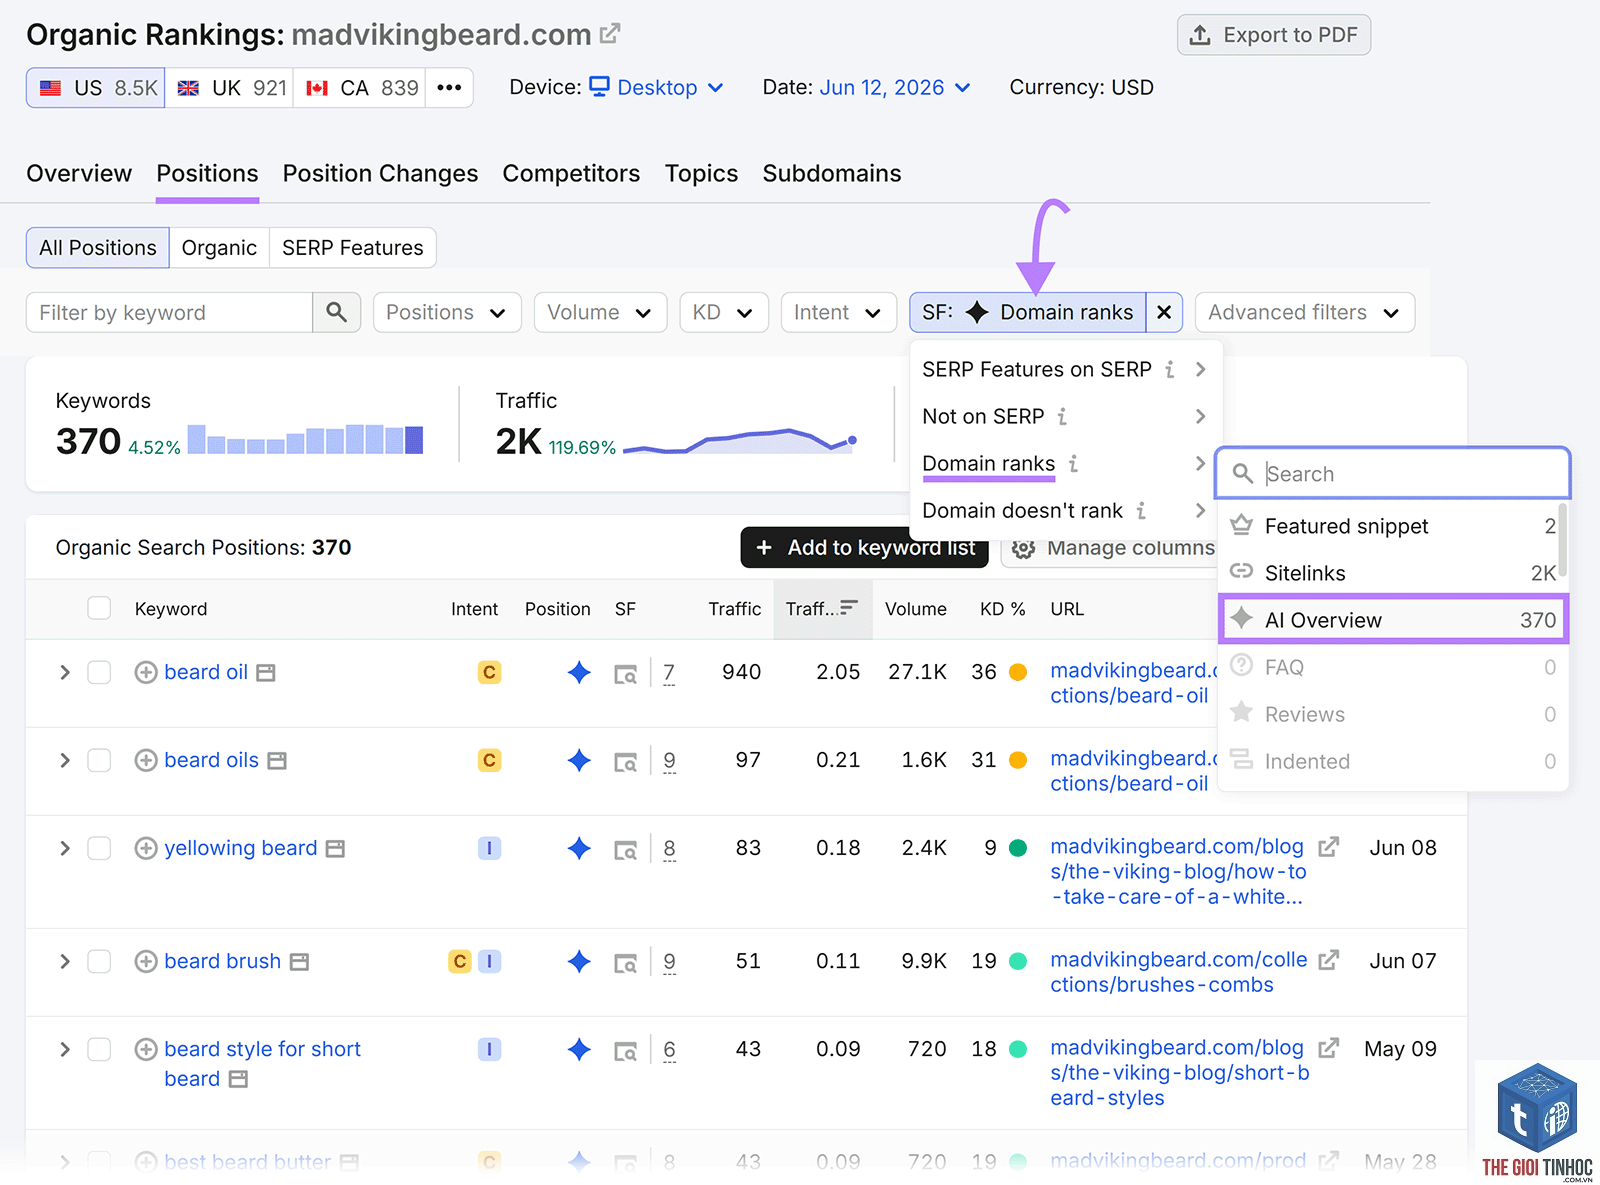
Task: Click Add to keyword list button
Action: pyautogui.click(x=865, y=548)
